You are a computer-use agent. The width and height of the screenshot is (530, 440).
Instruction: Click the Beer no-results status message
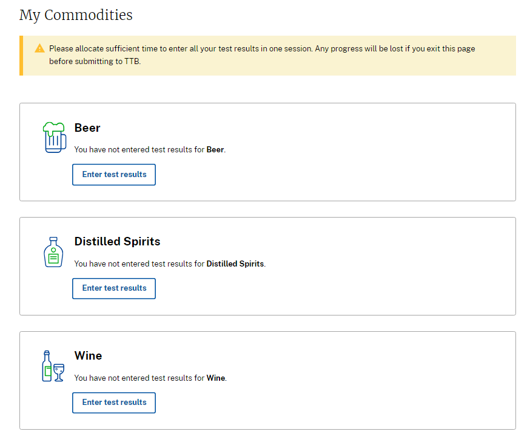(x=150, y=150)
